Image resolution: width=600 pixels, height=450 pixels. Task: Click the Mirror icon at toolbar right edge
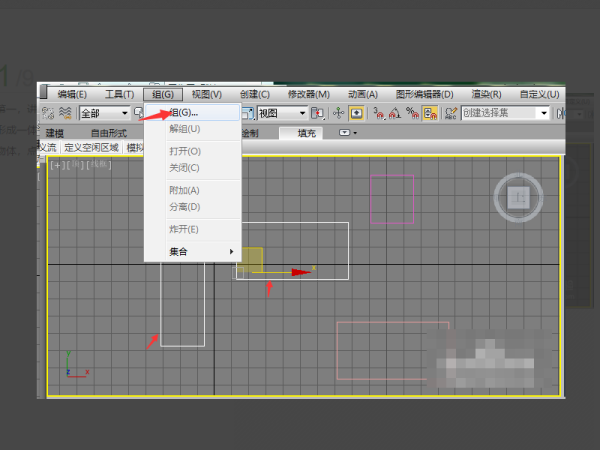point(561,113)
